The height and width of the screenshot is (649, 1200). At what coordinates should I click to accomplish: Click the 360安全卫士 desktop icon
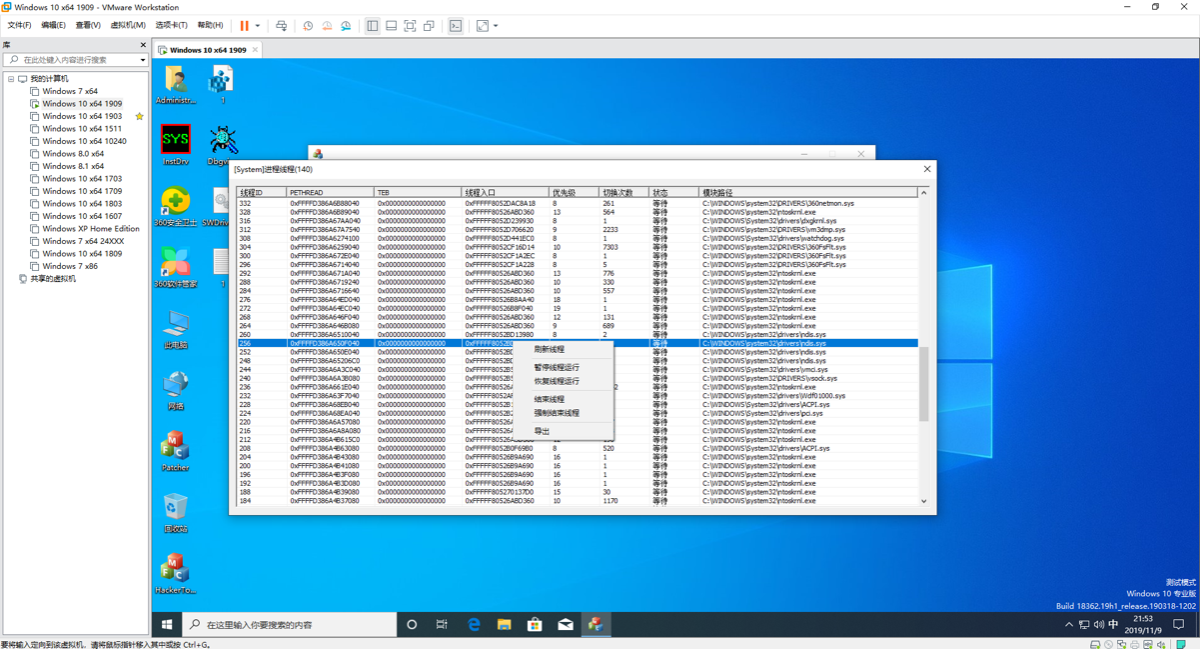tap(176, 207)
